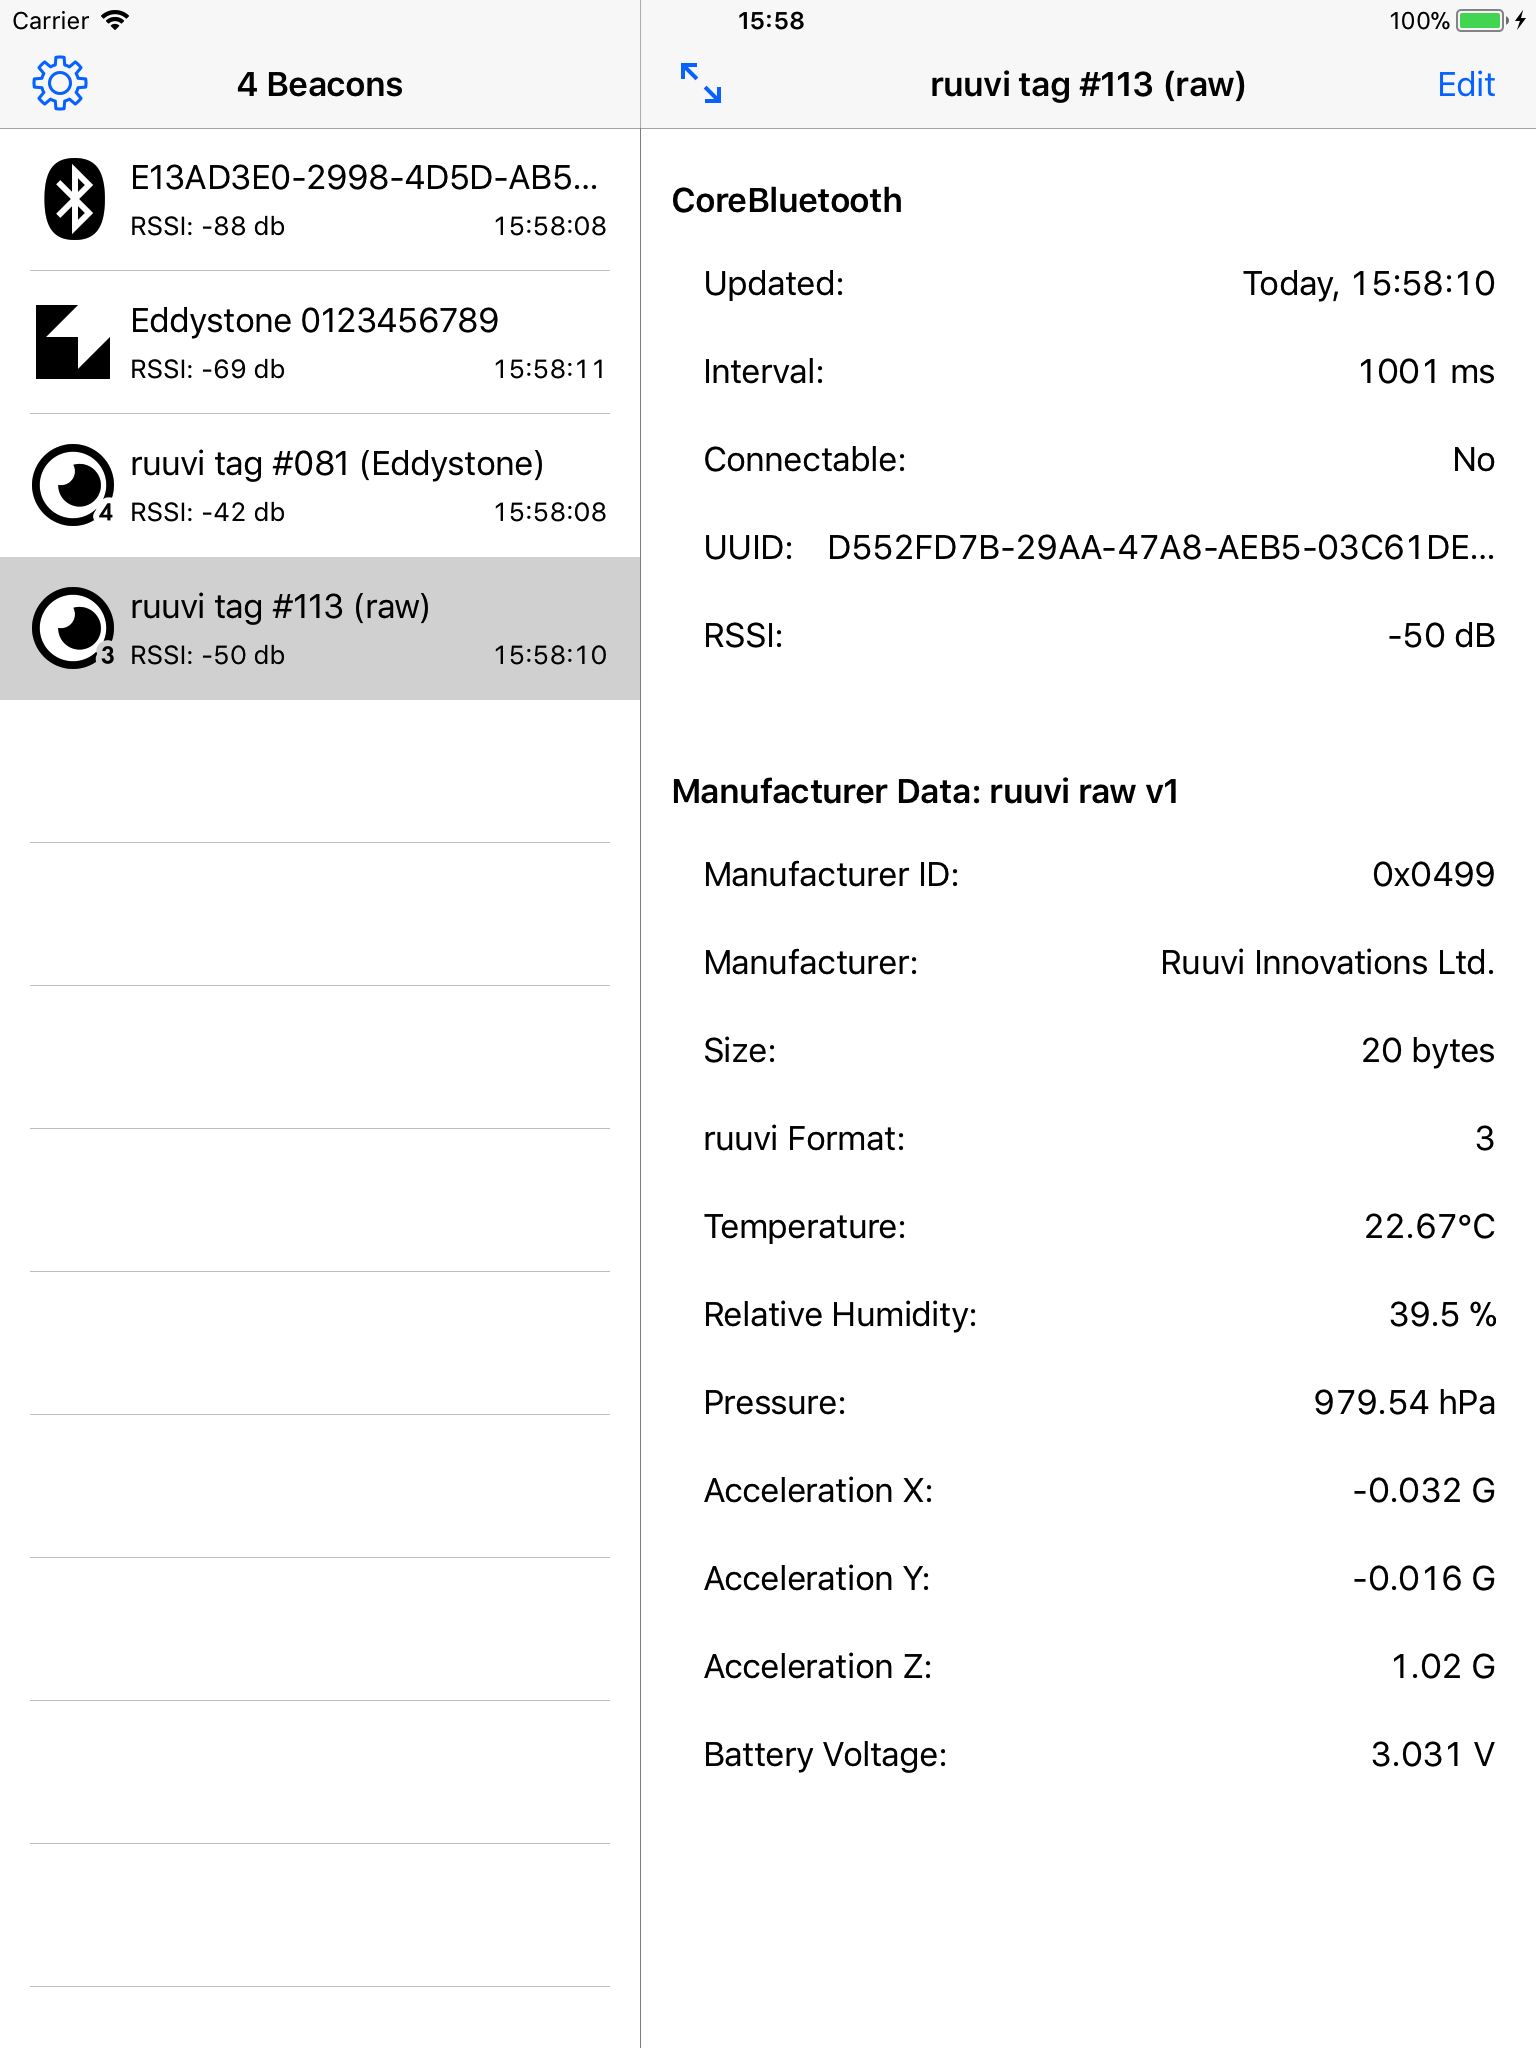Click the Bluetooth icon for the E13AD3E0 beacon
The height and width of the screenshot is (2048, 1536).
[x=74, y=197]
